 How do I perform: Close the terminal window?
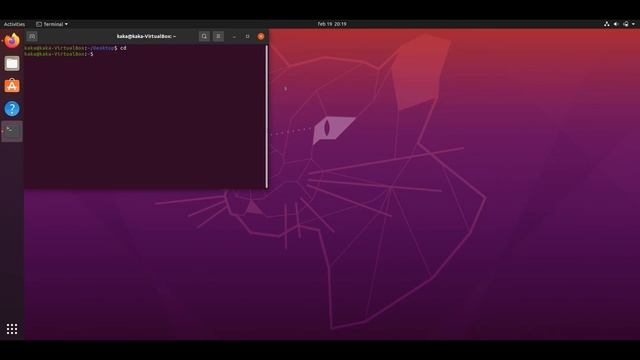pos(261,36)
